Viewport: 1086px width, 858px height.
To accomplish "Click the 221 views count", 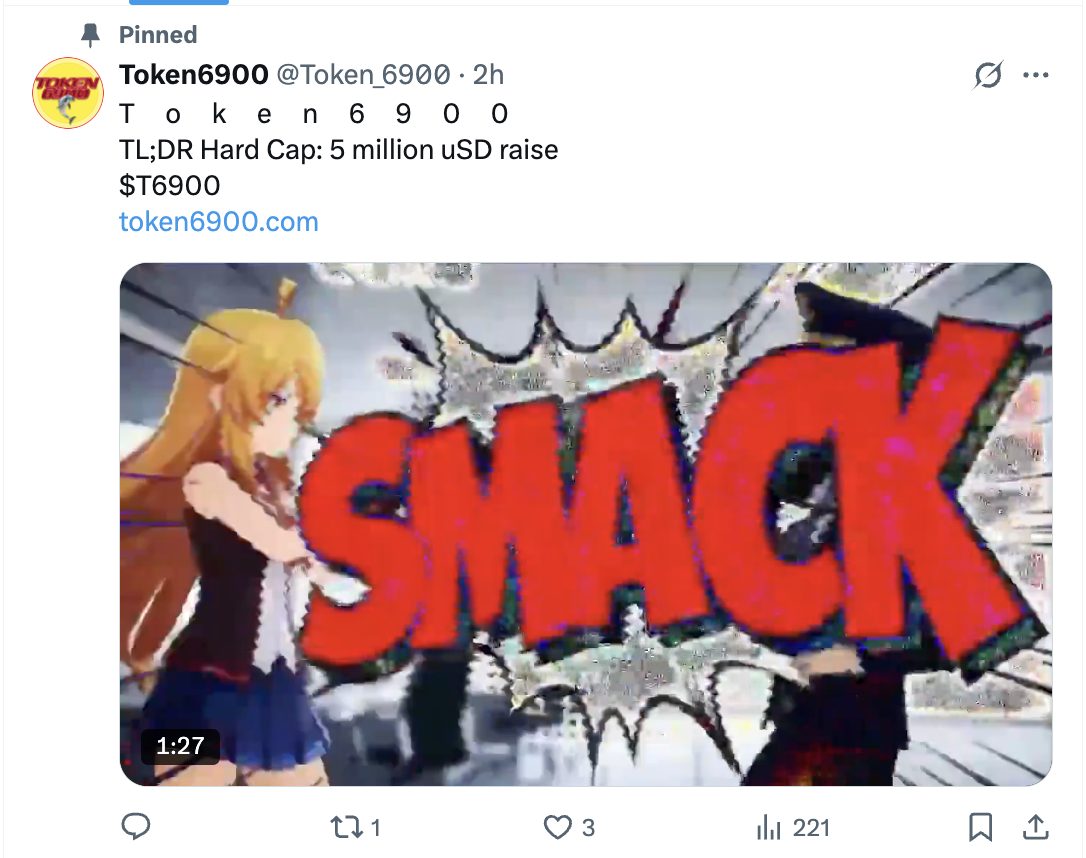I will click(811, 827).
